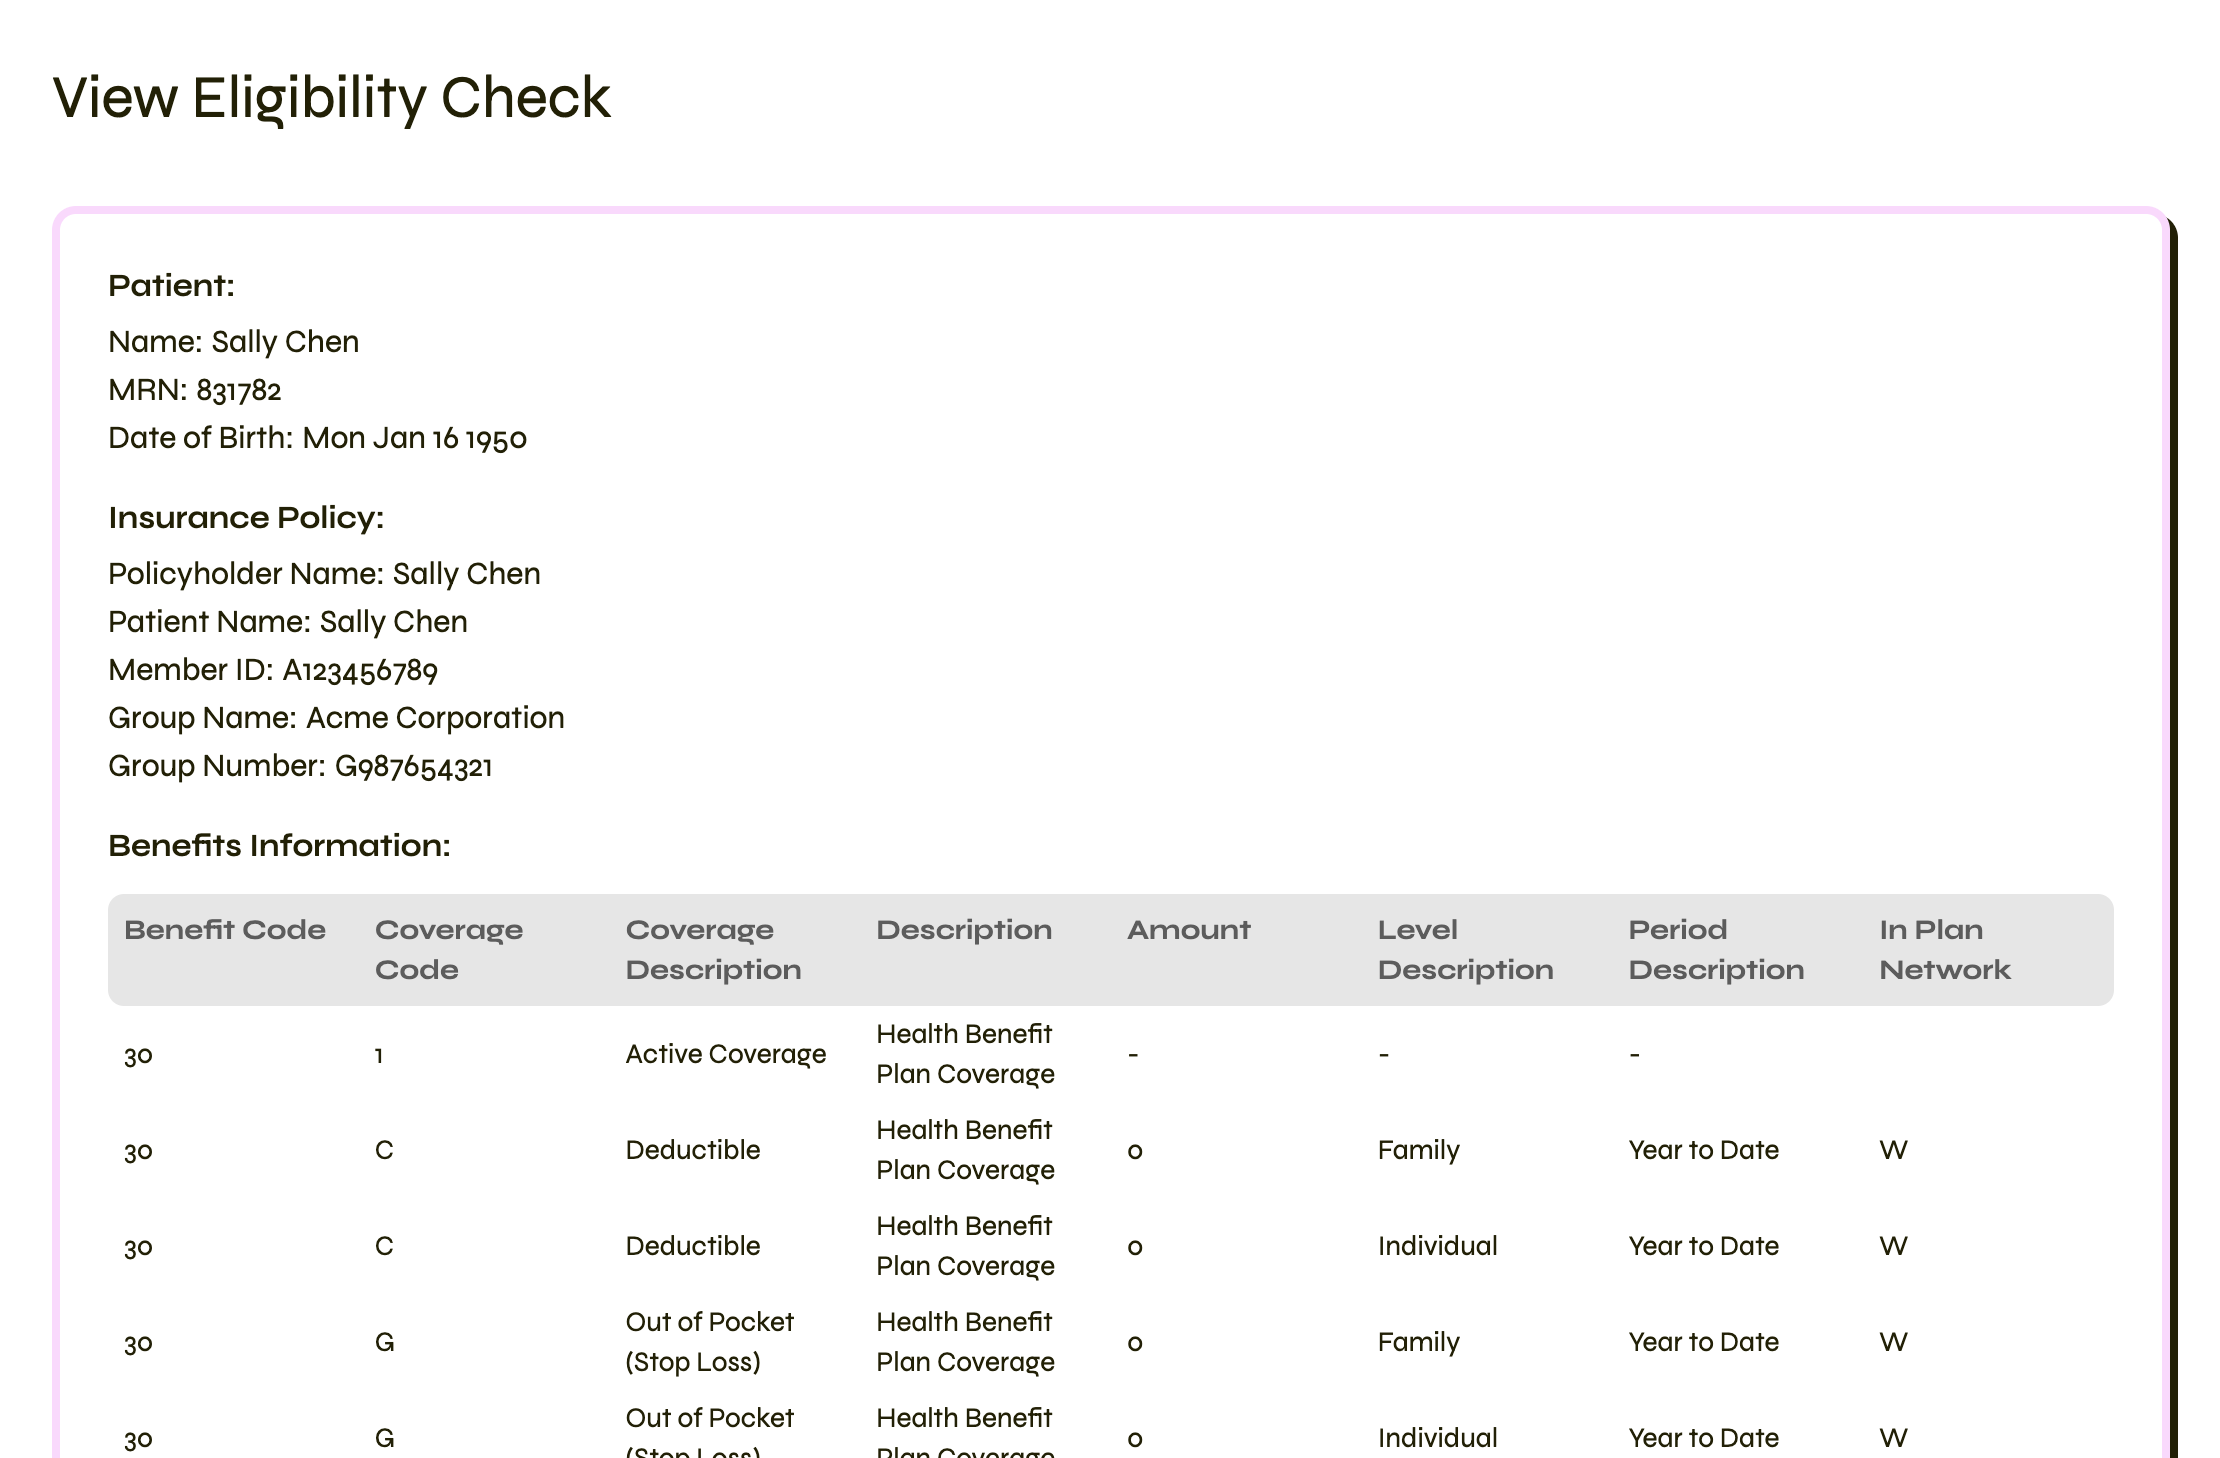This screenshot has width=2220, height=1458.
Task: Click the View Eligibility Check heading
Action: [x=331, y=98]
